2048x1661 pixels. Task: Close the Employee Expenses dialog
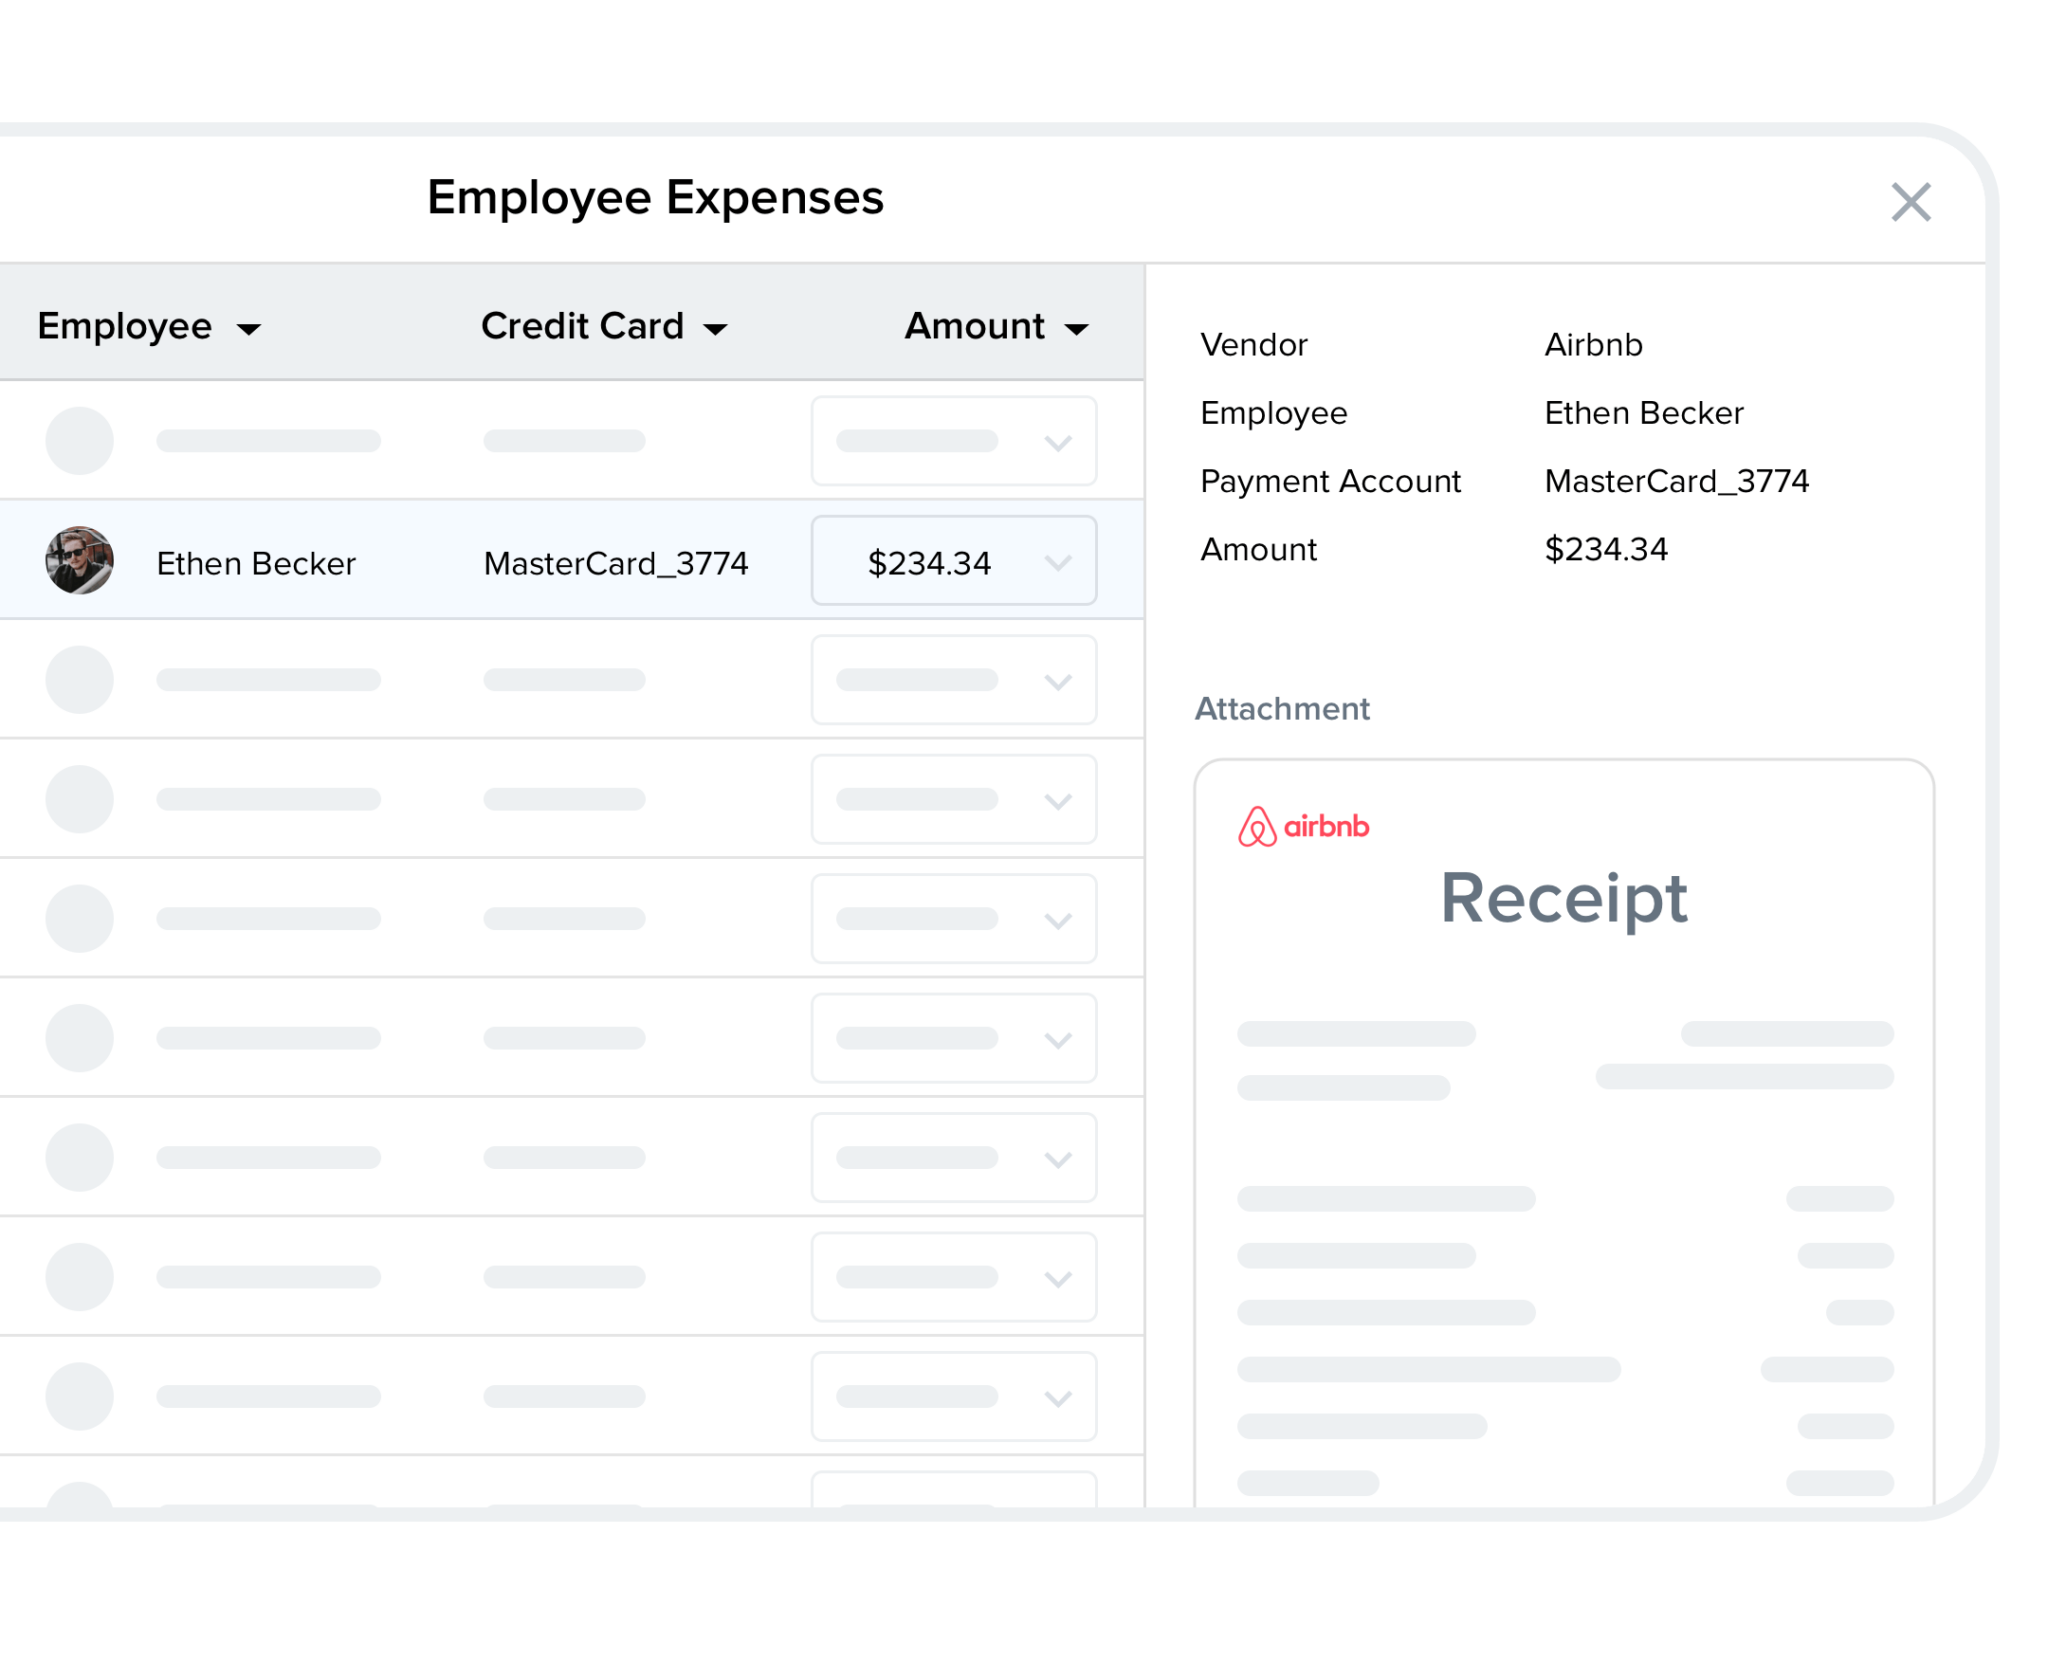click(x=1910, y=202)
